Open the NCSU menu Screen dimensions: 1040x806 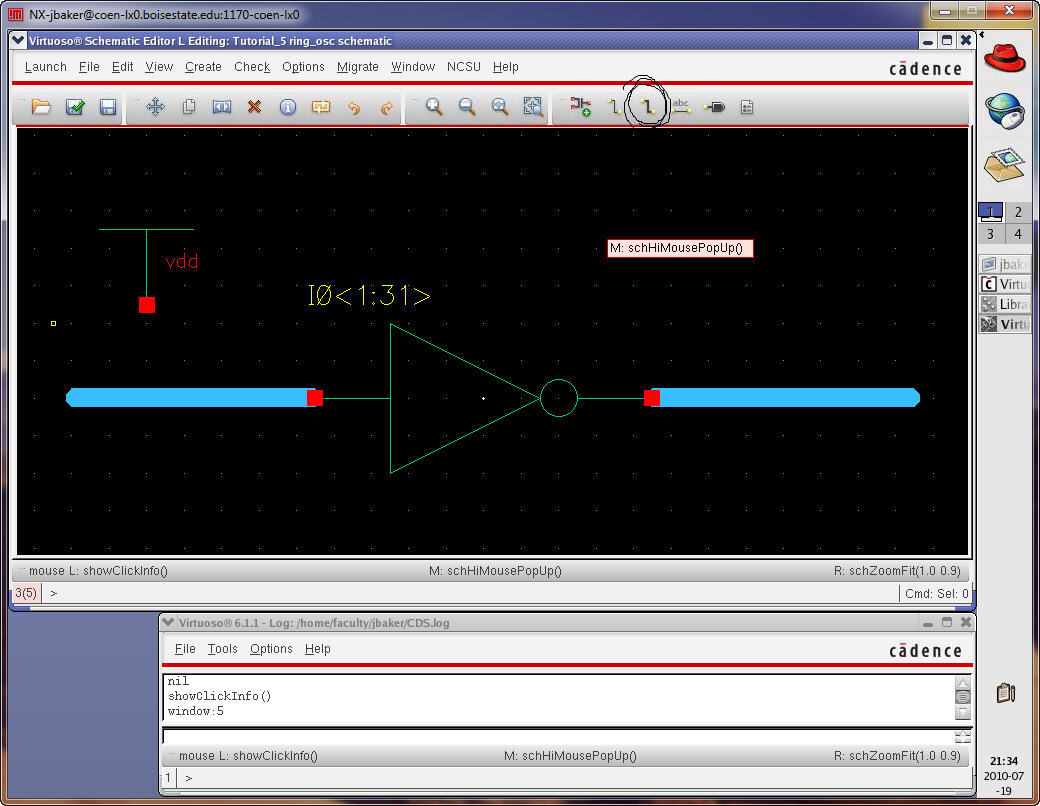pyautogui.click(x=464, y=67)
